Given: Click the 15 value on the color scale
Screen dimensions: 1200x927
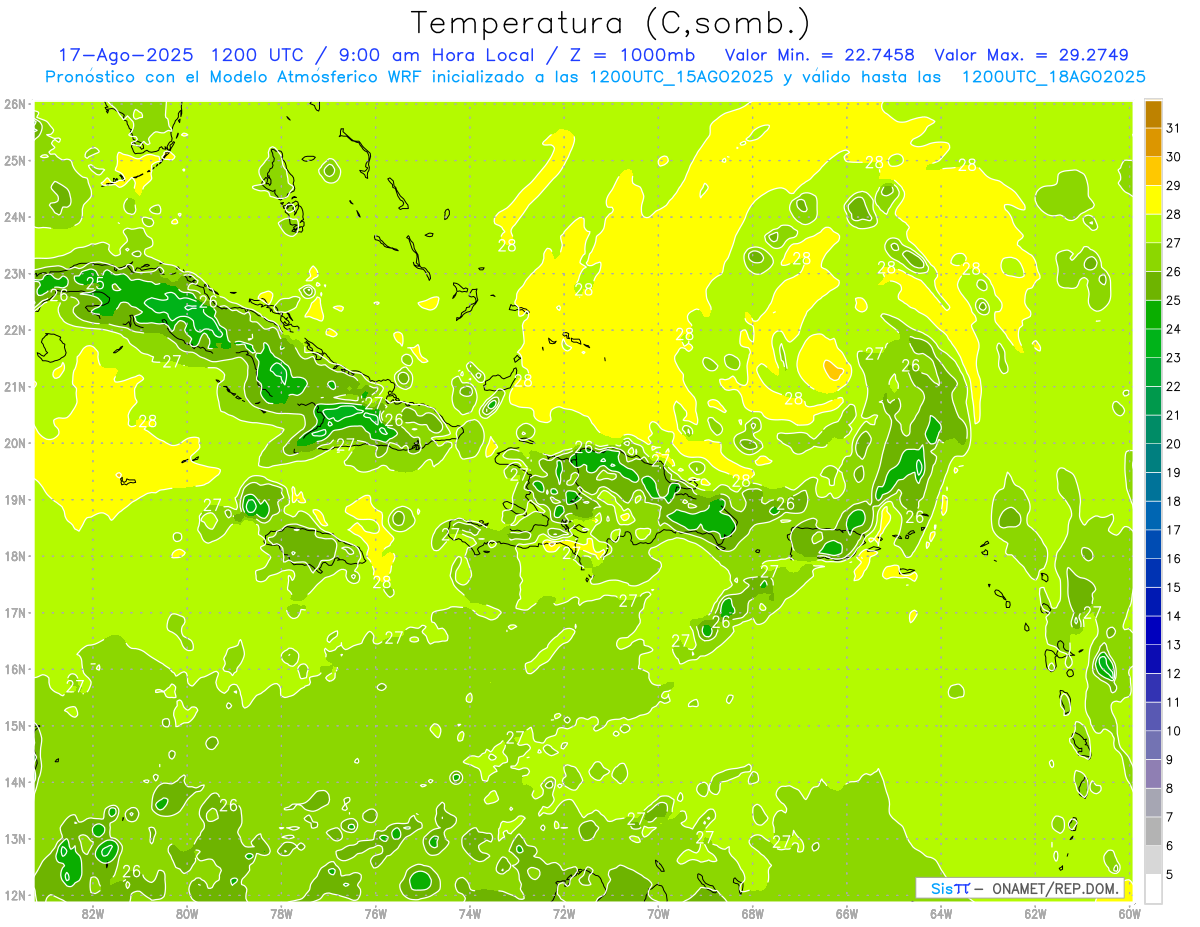Looking at the screenshot, I should click(1174, 587).
